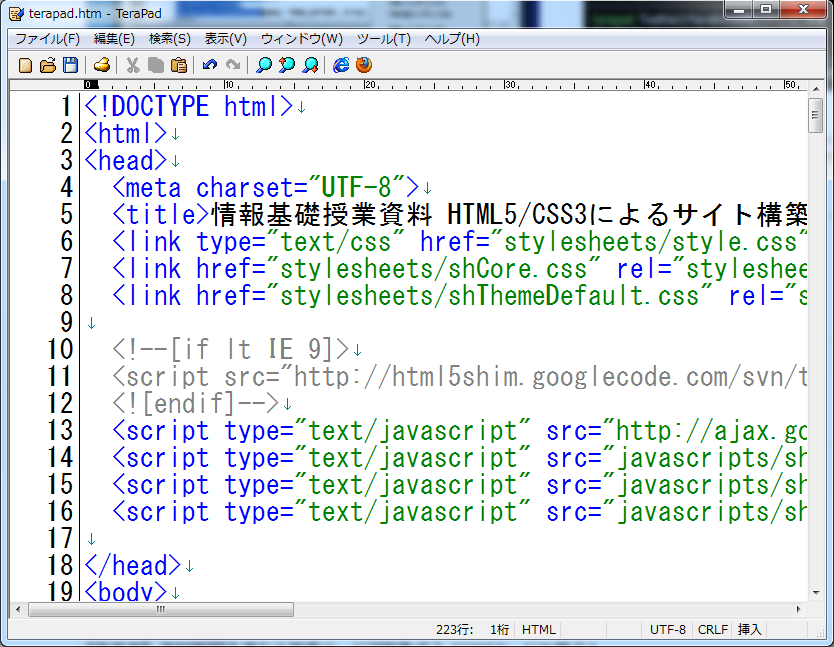Preview page in Internet Explorer icon
Viewport: 834px width, 647px height.
coord(341,65)
